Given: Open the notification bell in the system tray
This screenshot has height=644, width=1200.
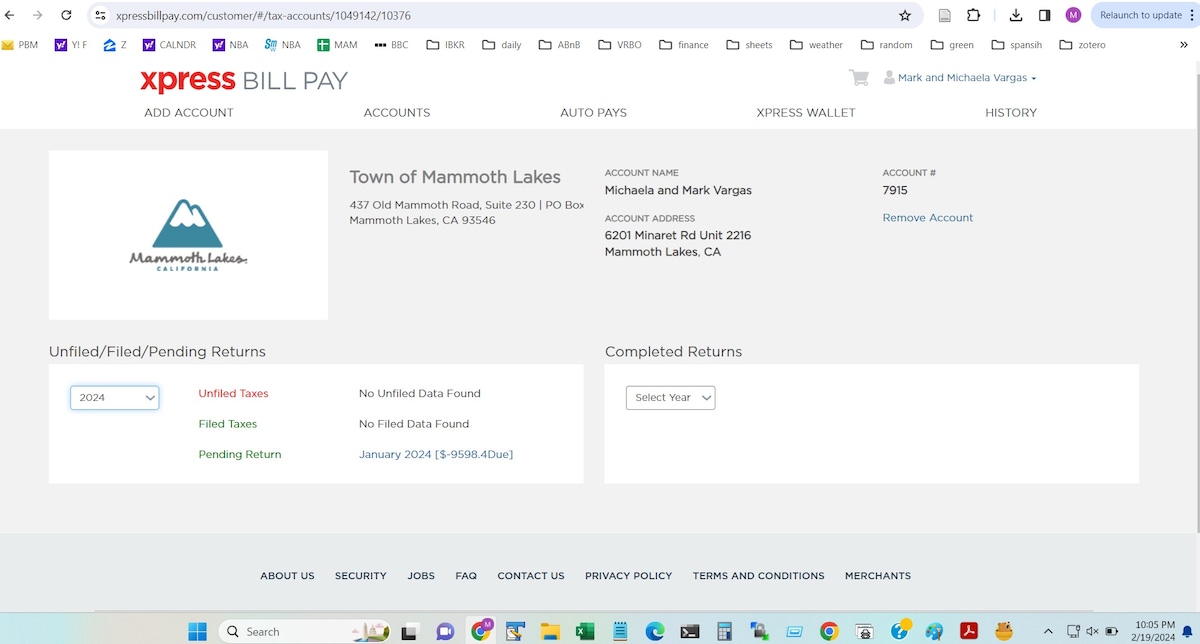Looking at the screenshot, I should 1187,631.
